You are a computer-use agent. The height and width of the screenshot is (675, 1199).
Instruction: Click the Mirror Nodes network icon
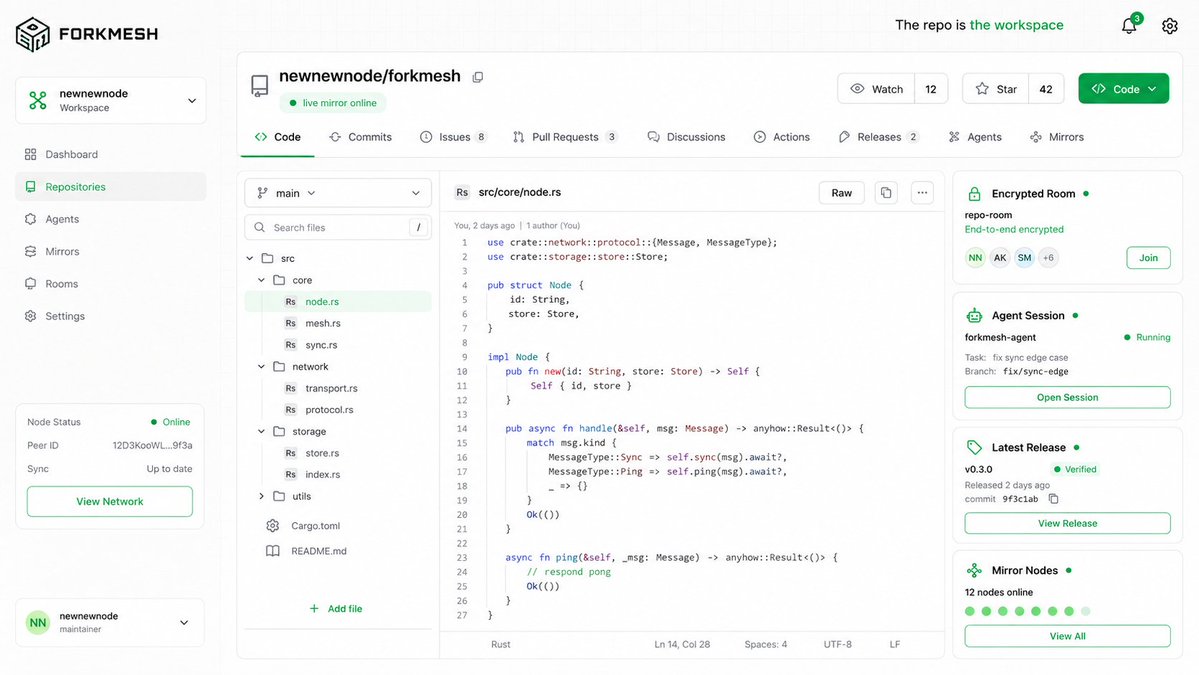click(x=974, y=570)
